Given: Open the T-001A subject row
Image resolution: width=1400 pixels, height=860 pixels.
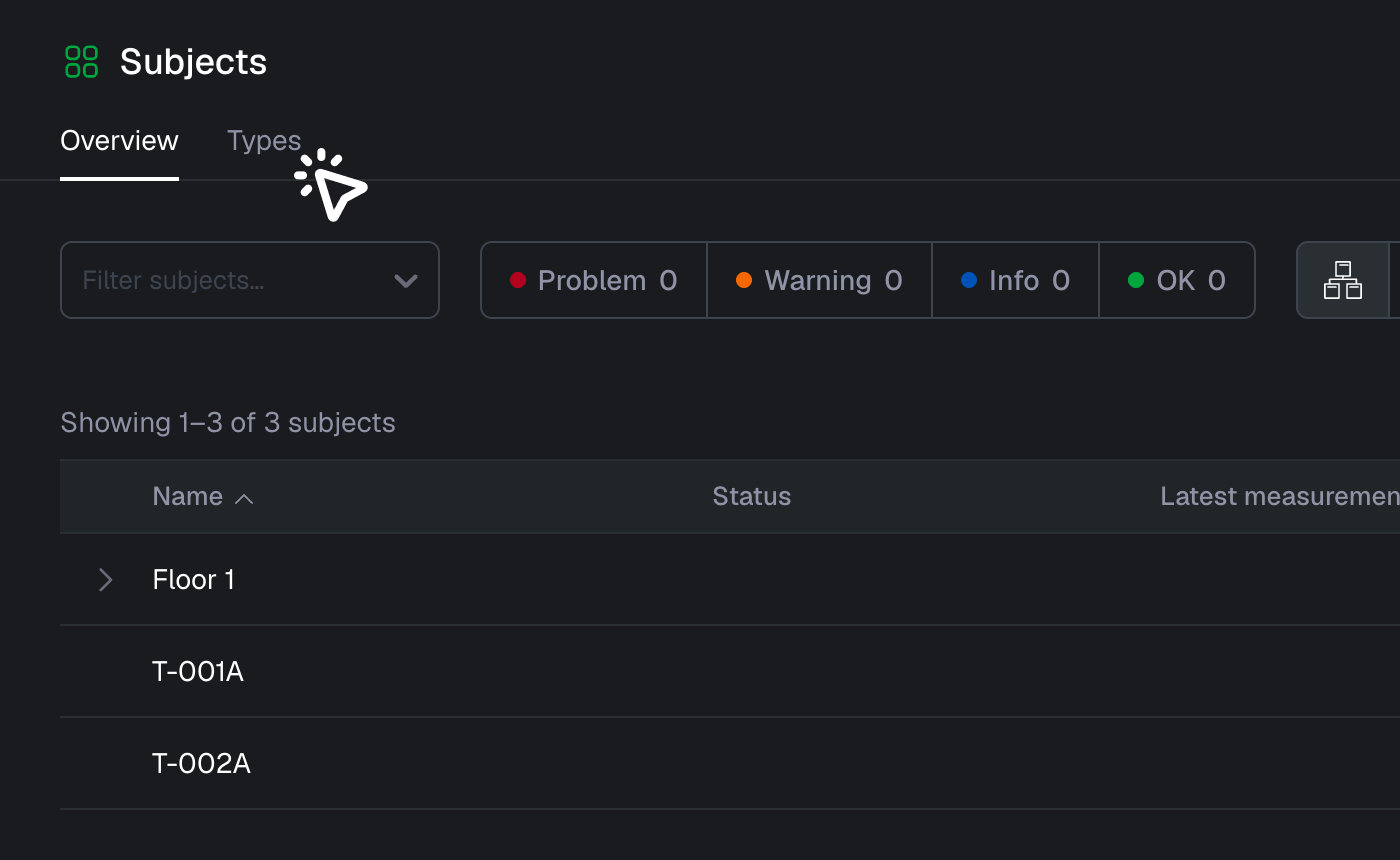Looking at the screenshot, I should point(730,672).
